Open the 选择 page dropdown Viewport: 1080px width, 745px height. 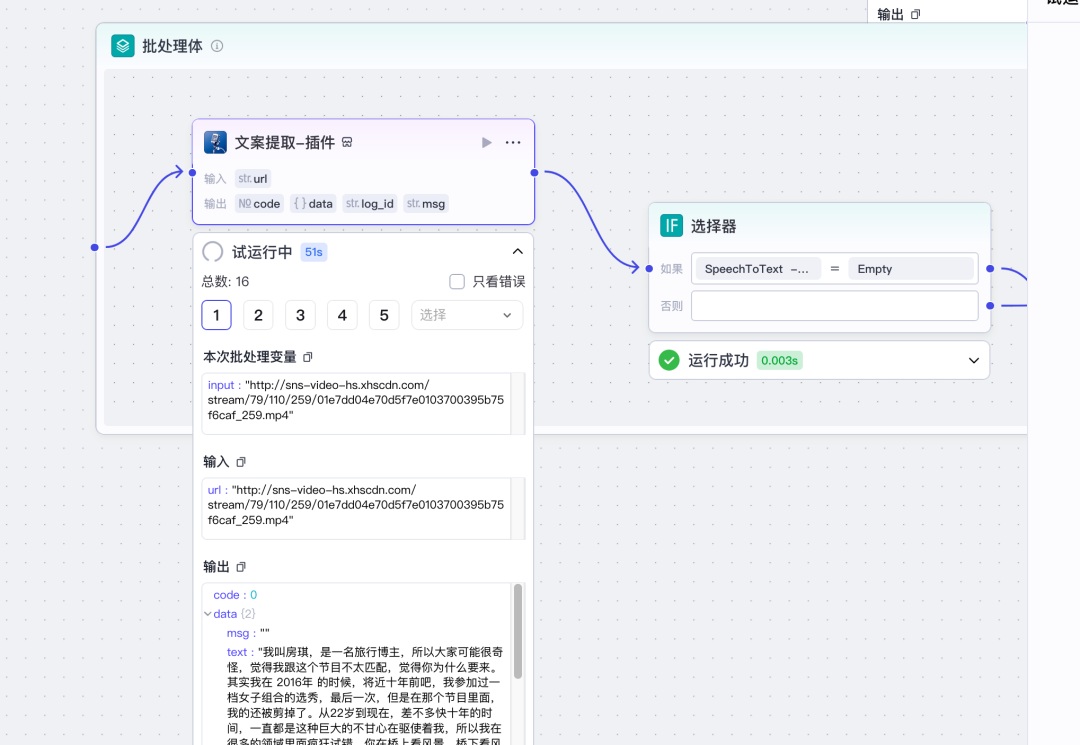tap(467, 315)
